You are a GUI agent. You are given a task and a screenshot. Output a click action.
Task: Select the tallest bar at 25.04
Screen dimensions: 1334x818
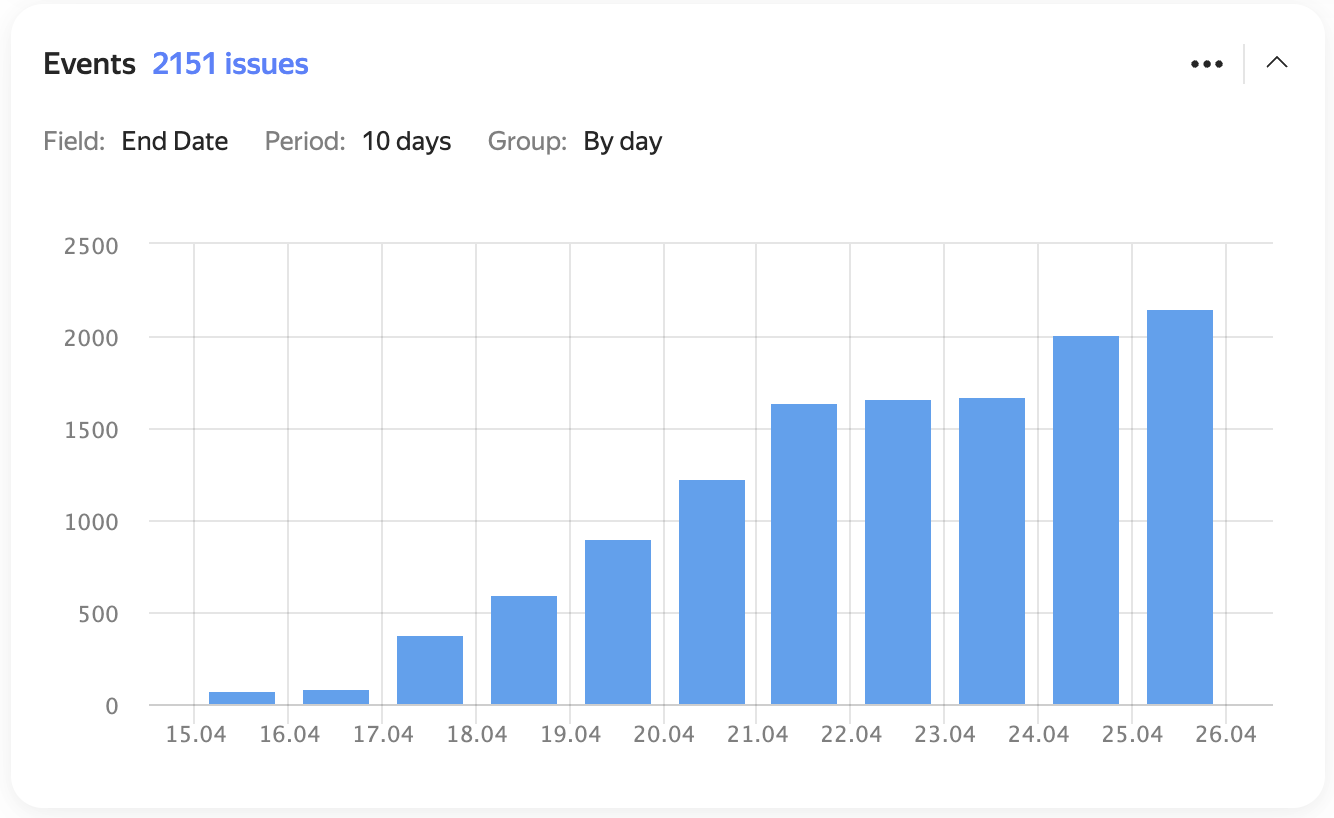pyautogui.click(x=1180, y=507)
